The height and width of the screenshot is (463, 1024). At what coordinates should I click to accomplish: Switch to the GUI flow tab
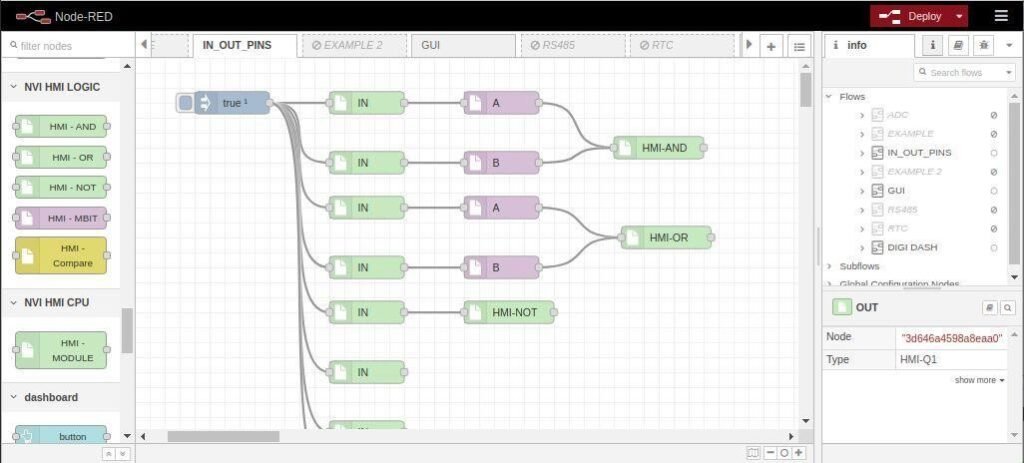(x=431, y=46)
